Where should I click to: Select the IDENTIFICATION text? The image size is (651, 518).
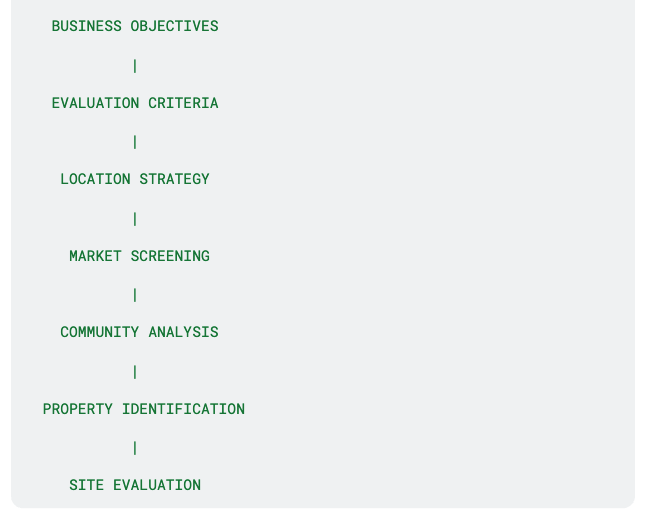(x=183, y=409)
